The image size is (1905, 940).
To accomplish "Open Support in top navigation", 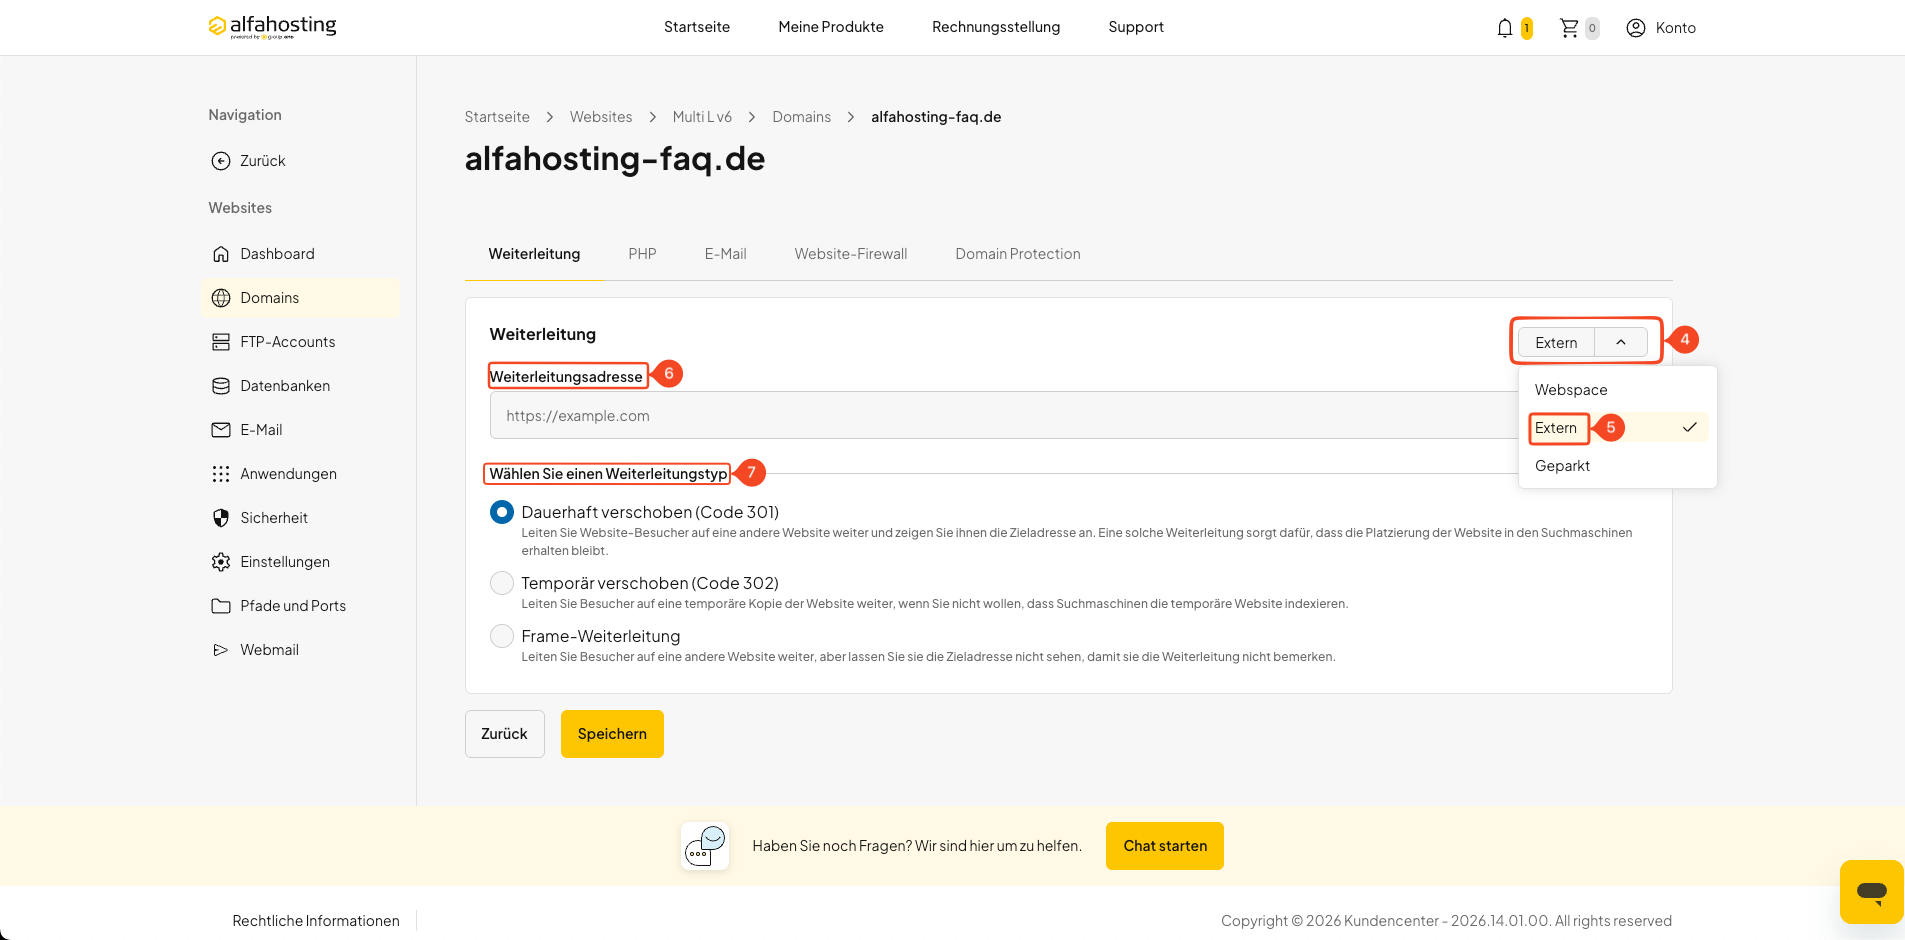I will point(1136,27).
